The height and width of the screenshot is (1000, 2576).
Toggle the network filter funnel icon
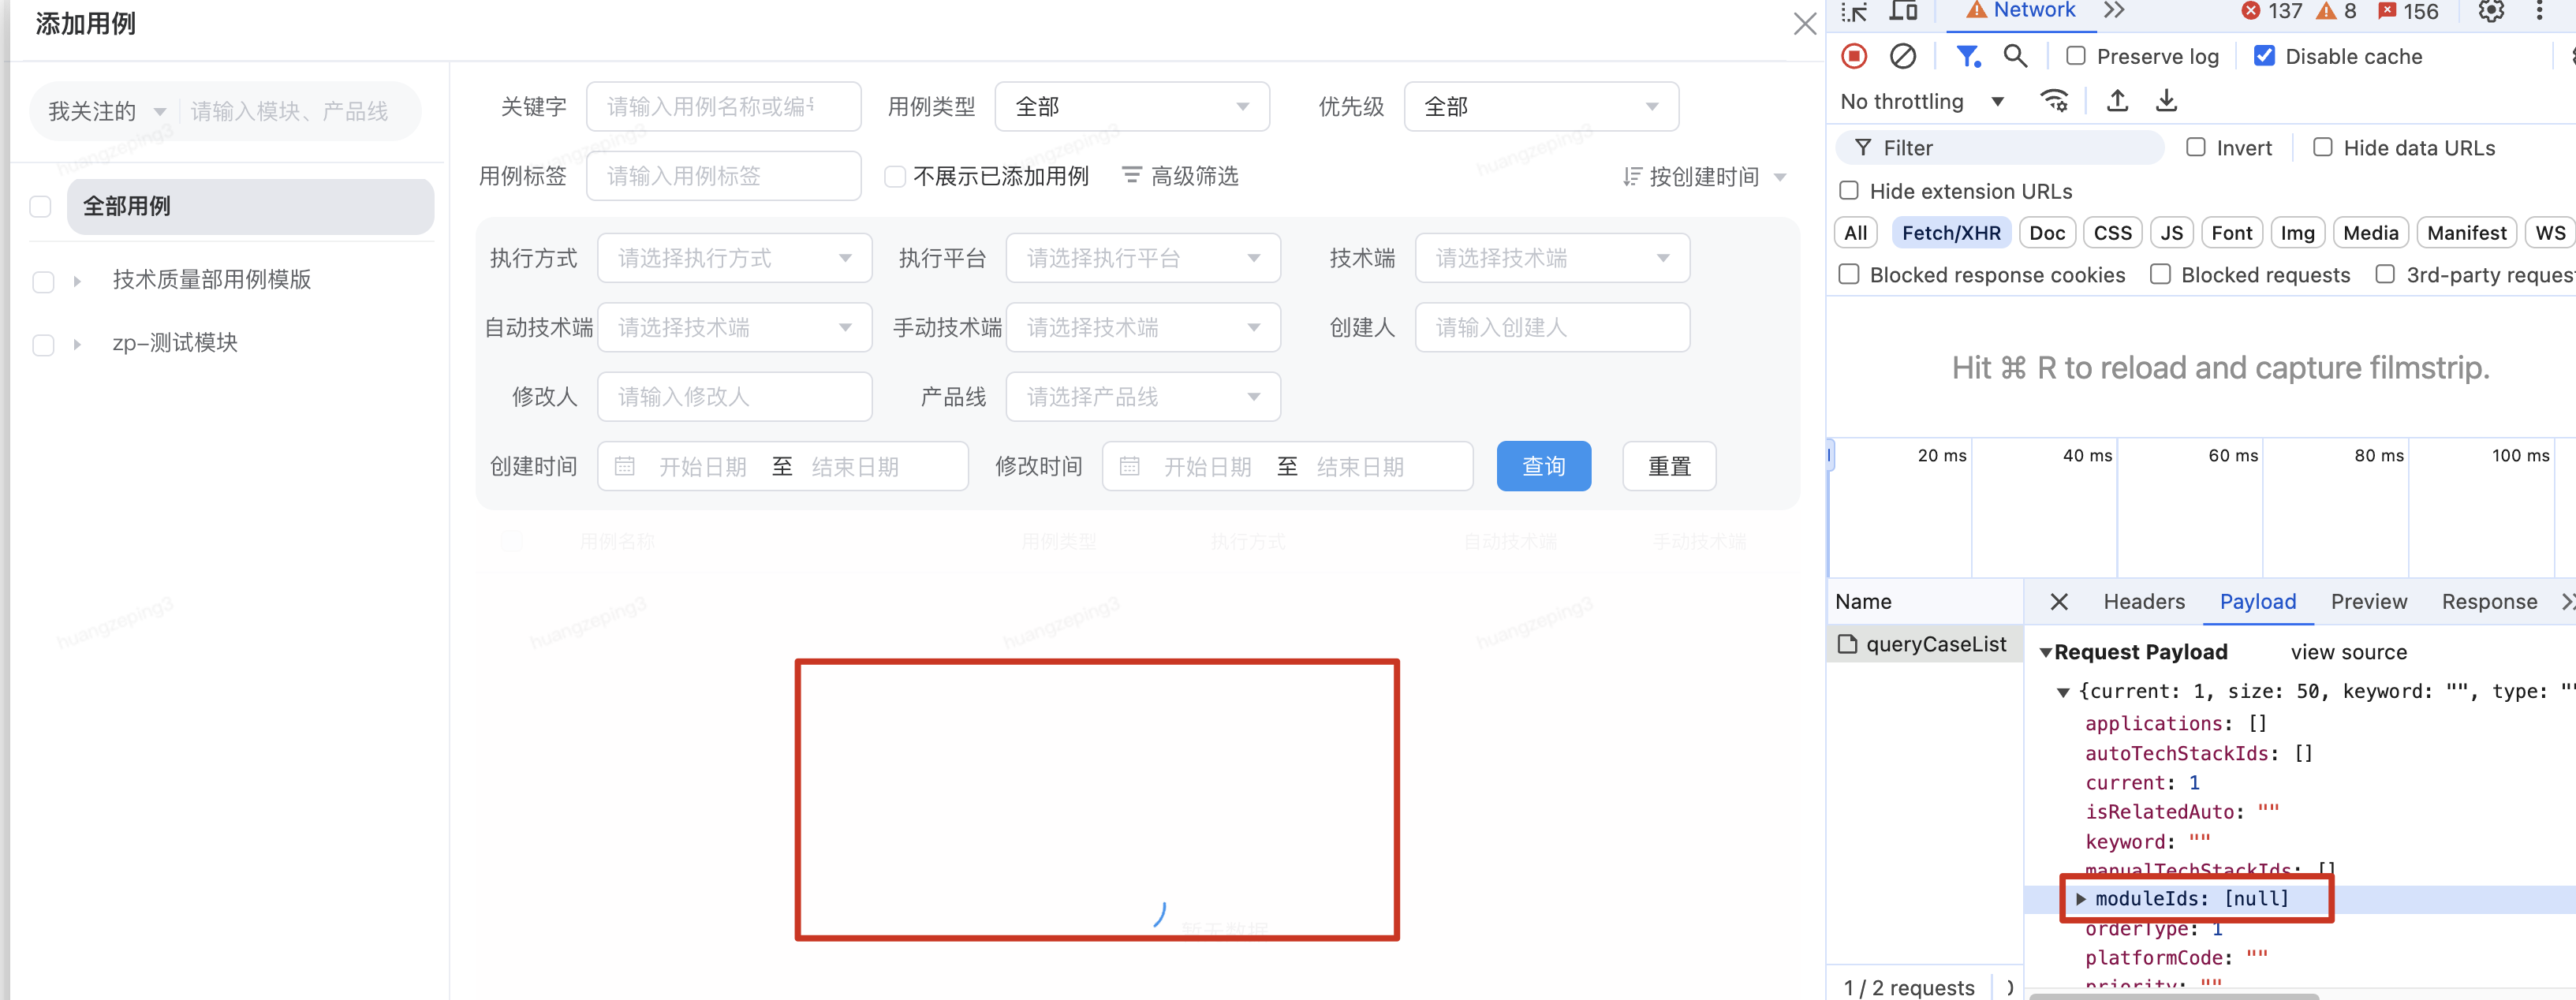point(1967,56)
